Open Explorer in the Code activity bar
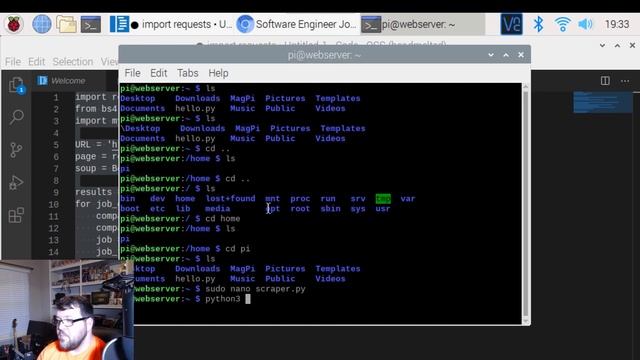Screen dimensions: 640x360 [x=16, y=85]
